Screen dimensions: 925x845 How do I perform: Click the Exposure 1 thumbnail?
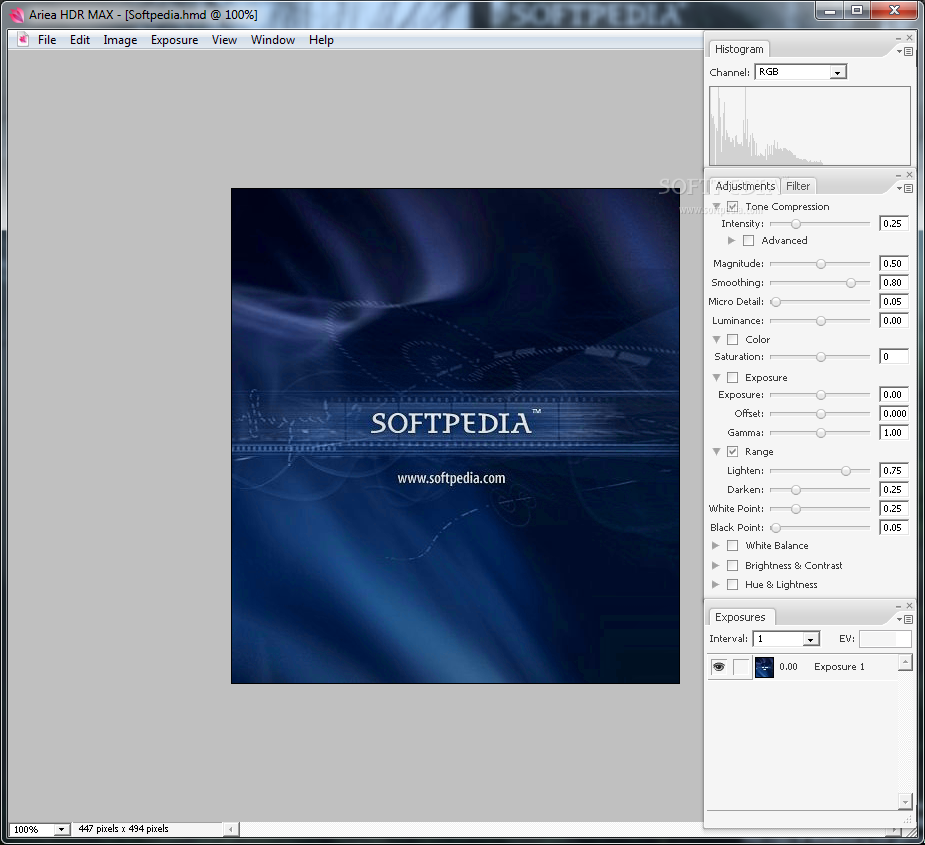point(764,667)
